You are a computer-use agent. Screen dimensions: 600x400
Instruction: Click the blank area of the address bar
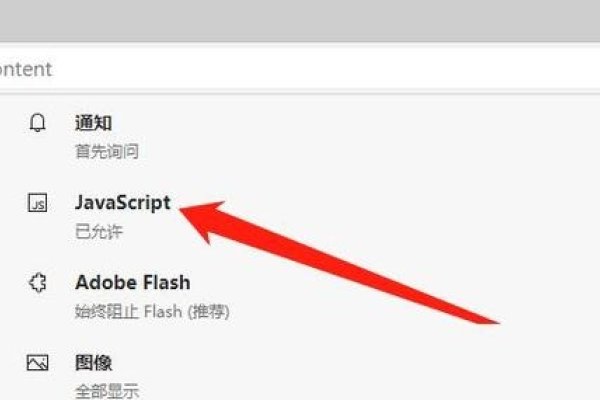pos(325,69)
